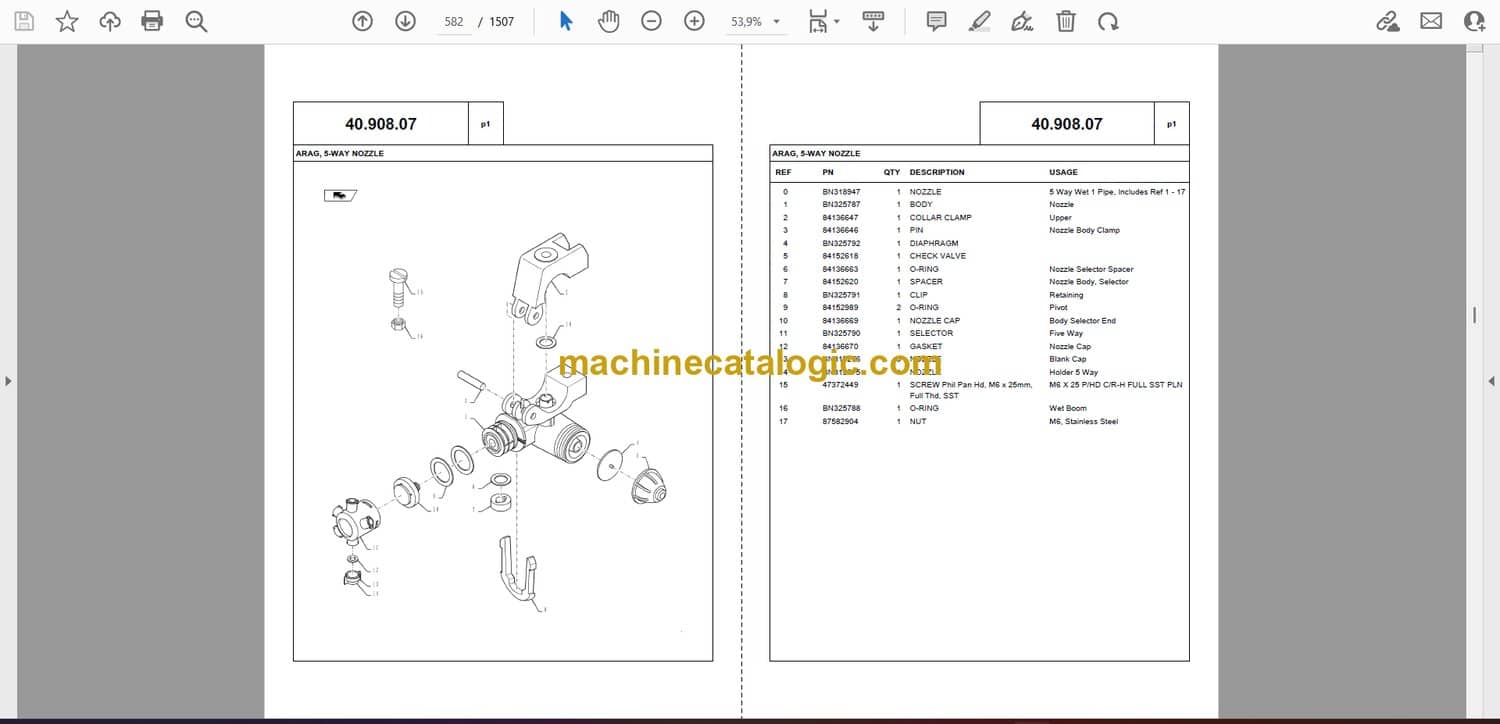Click the 'Nozzle Selector Spacer' usage text
Image resolution: width=1500 pixels, height=724 pixels.
1091,269
